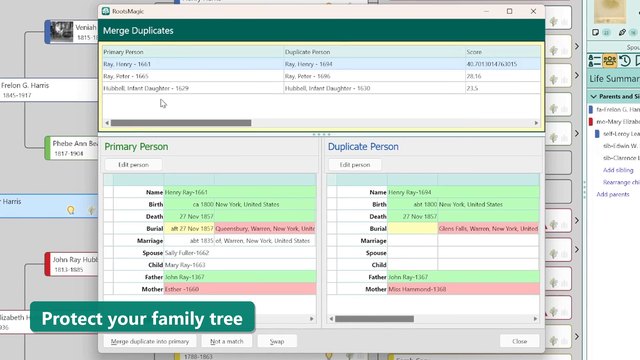Click the Duplicate Person column header
The width and height of the screenshot is (640, 360).
point(374,52)
